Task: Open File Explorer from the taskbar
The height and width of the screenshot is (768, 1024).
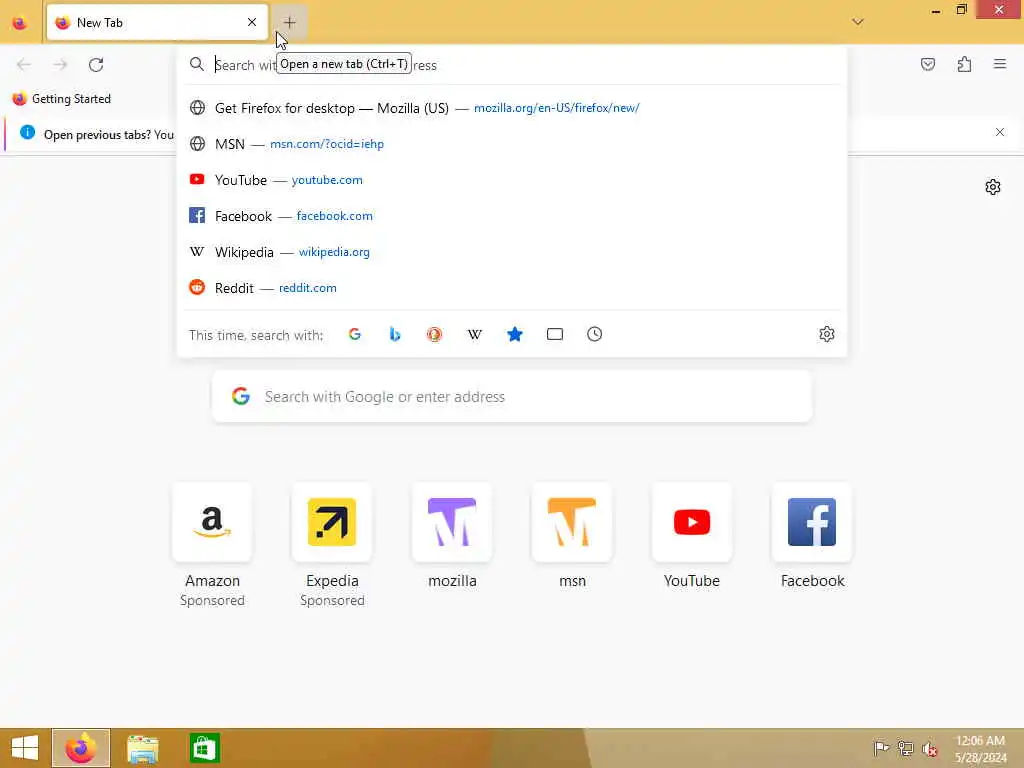Action: pos(142,748)
